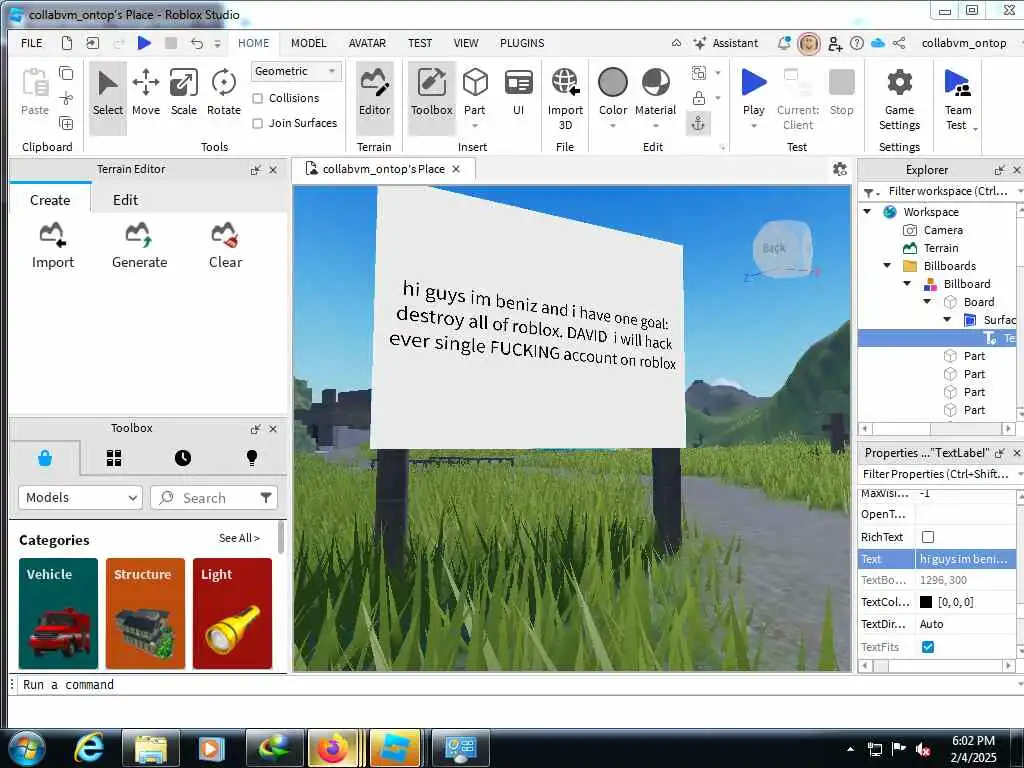Click the TextColor3 black swatch
The width and height of the screenshot is (1024, 768).
point(926,602)
